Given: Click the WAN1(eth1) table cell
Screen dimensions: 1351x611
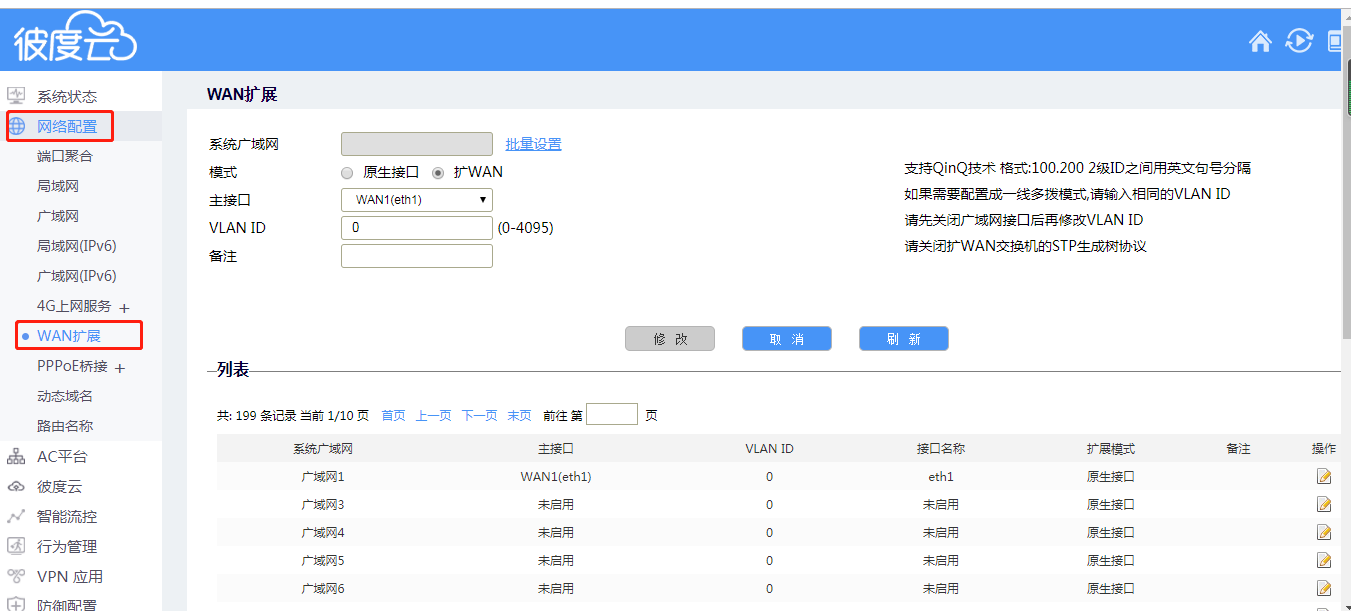Looking at the screenshot, I should click(556, 477).
